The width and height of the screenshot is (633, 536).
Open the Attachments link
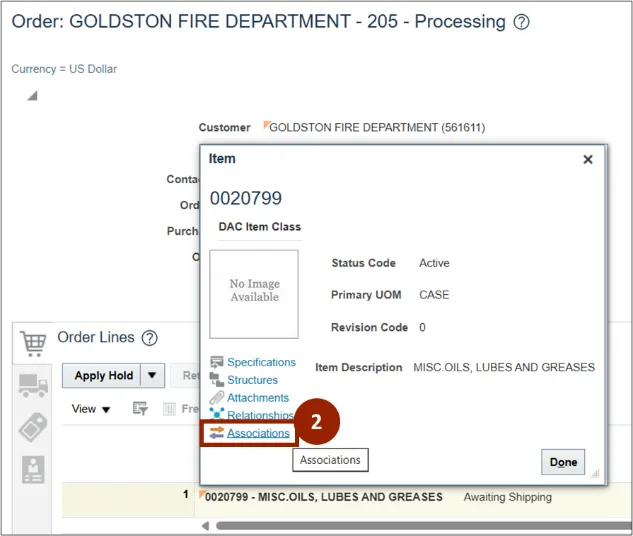tap(258, 398)
